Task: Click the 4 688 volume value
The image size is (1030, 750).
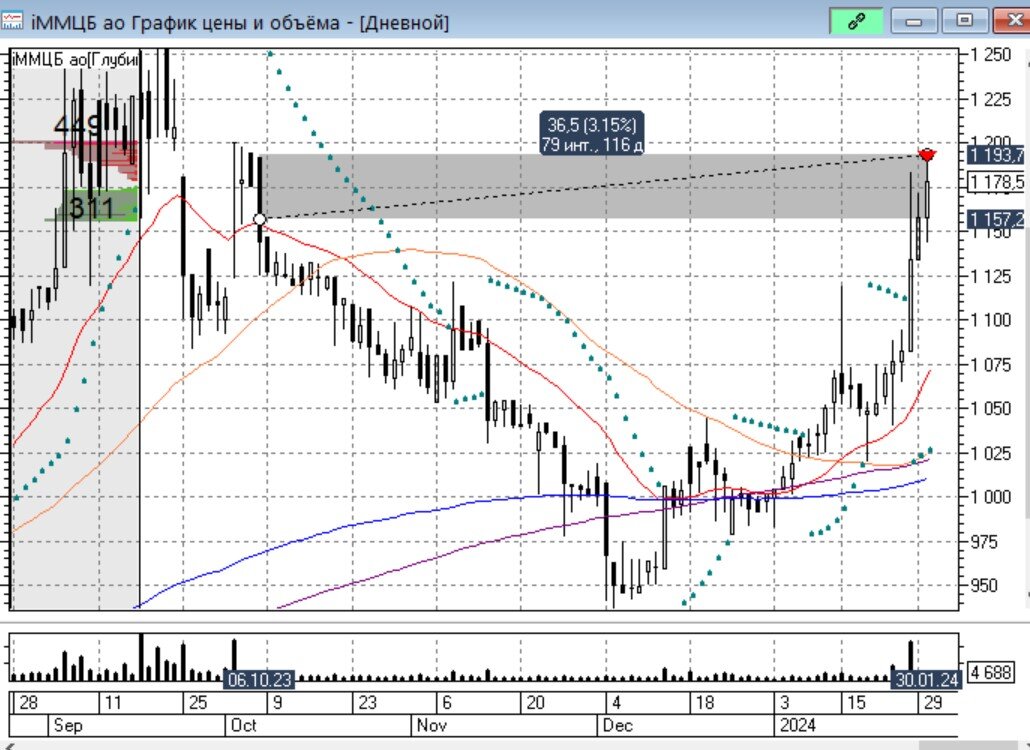Action: click(991, 673)
